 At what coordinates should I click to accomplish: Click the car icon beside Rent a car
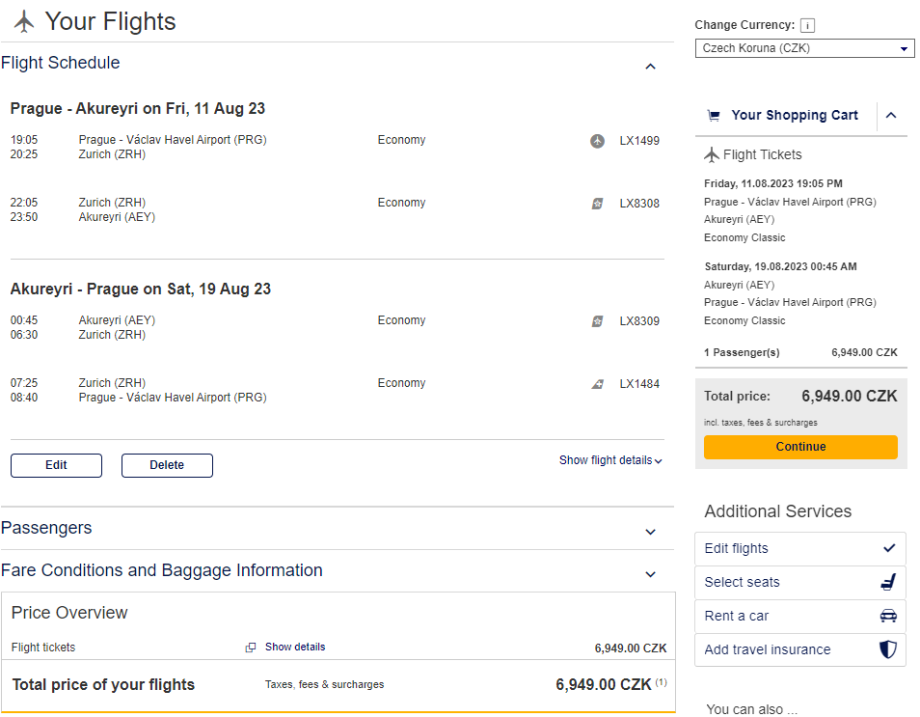point(887,616)
